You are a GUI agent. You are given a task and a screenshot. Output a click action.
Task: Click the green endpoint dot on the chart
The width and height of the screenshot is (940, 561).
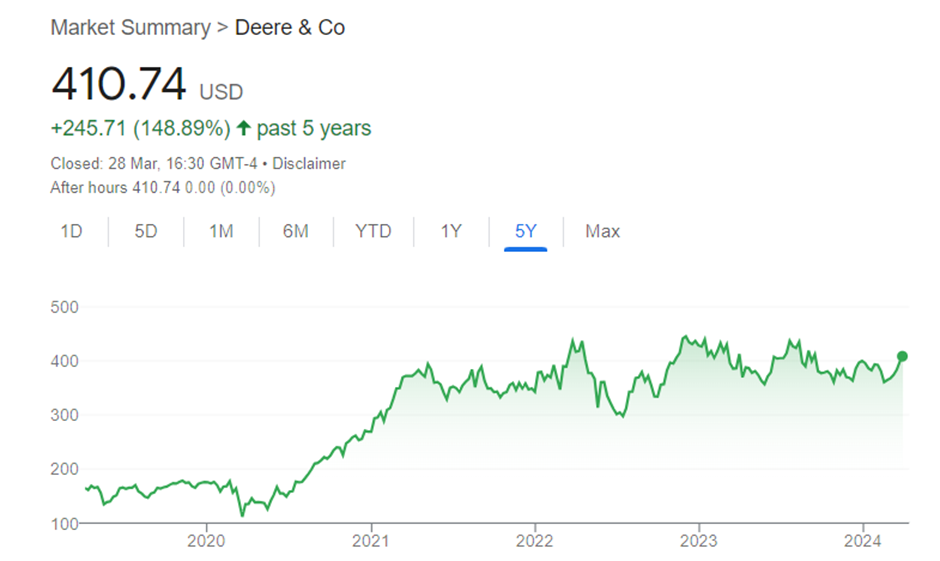pyautogui.click(x=902, y=356)
